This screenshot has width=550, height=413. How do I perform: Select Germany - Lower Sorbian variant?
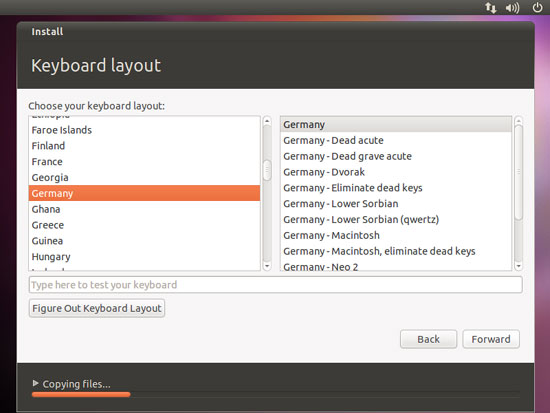click(x=396, y=204)
